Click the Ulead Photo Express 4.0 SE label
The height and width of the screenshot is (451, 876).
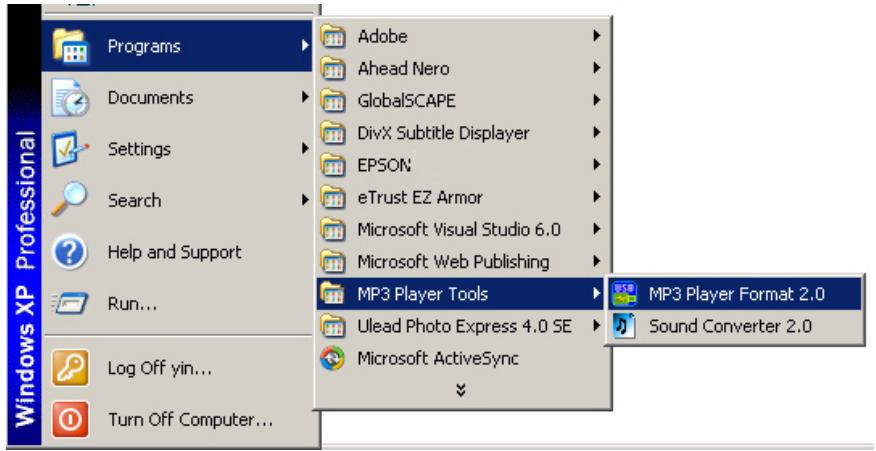[464, 326]
